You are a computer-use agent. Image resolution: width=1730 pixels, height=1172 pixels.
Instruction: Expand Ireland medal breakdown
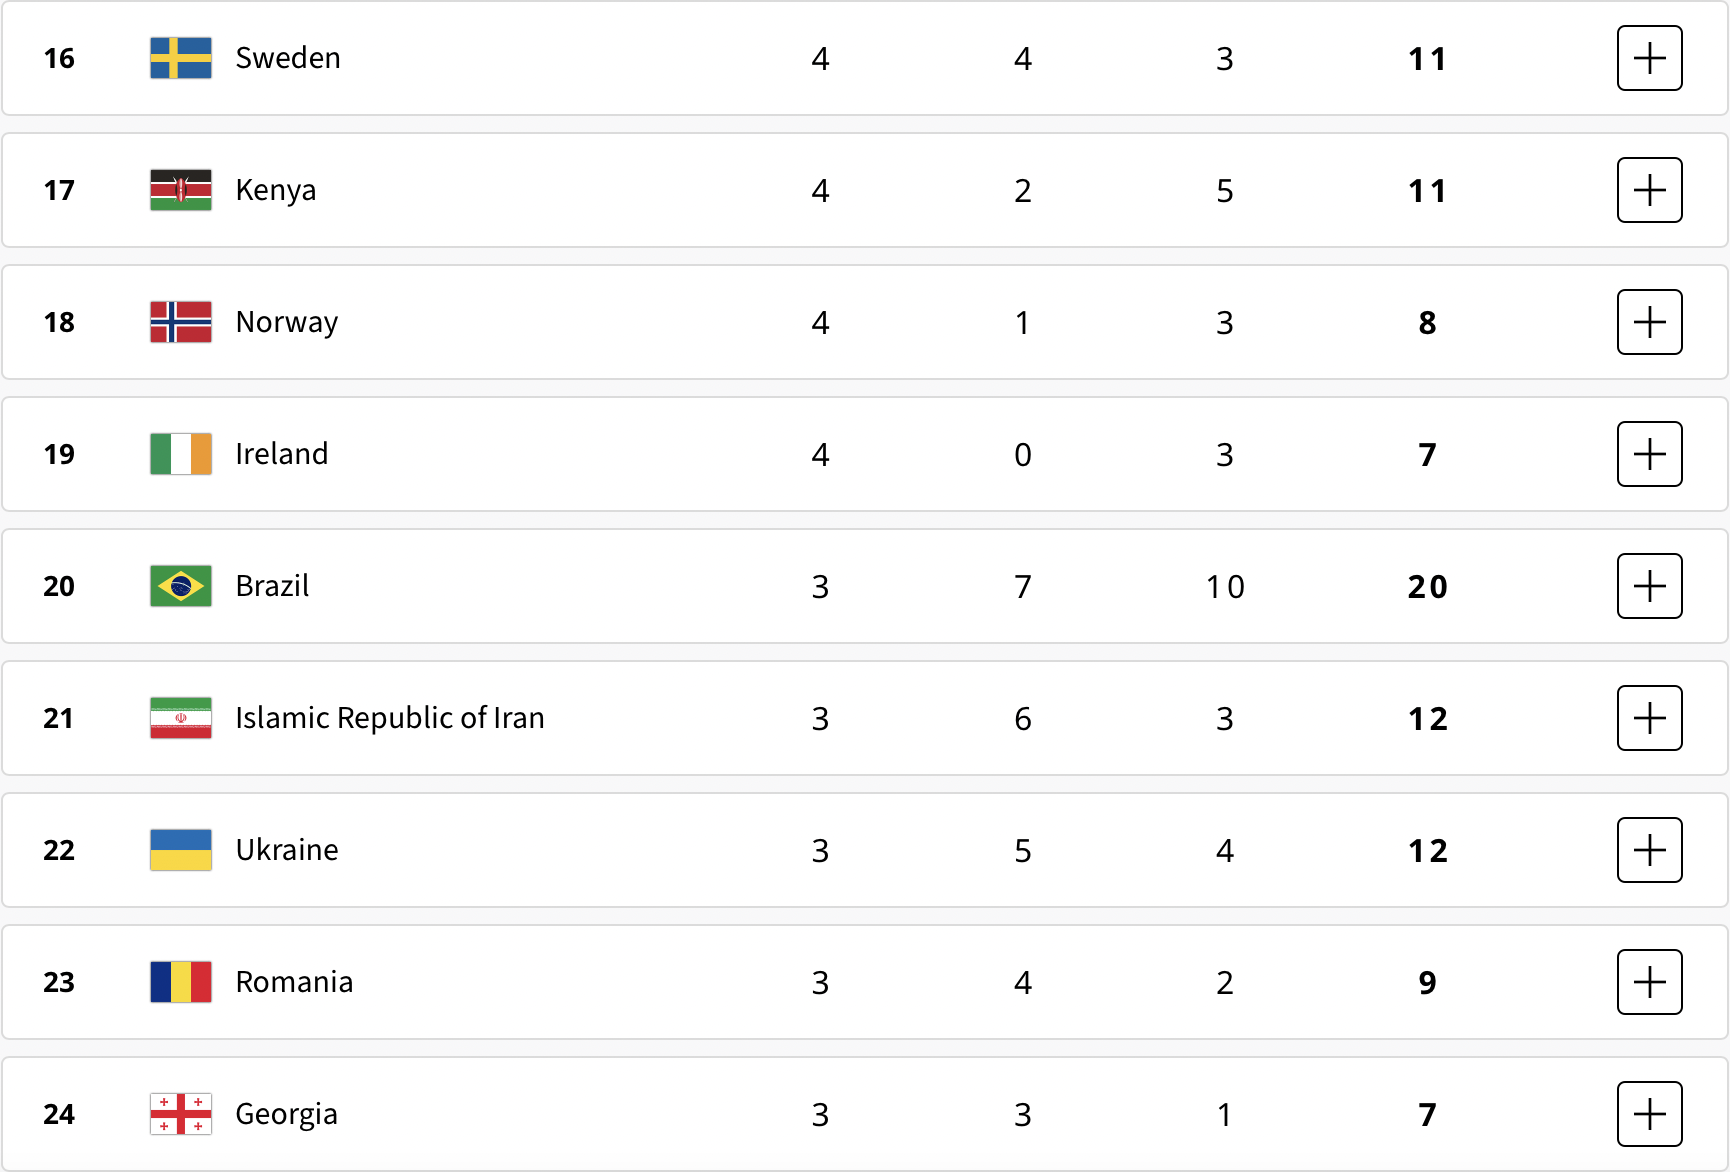[1649, 454]
